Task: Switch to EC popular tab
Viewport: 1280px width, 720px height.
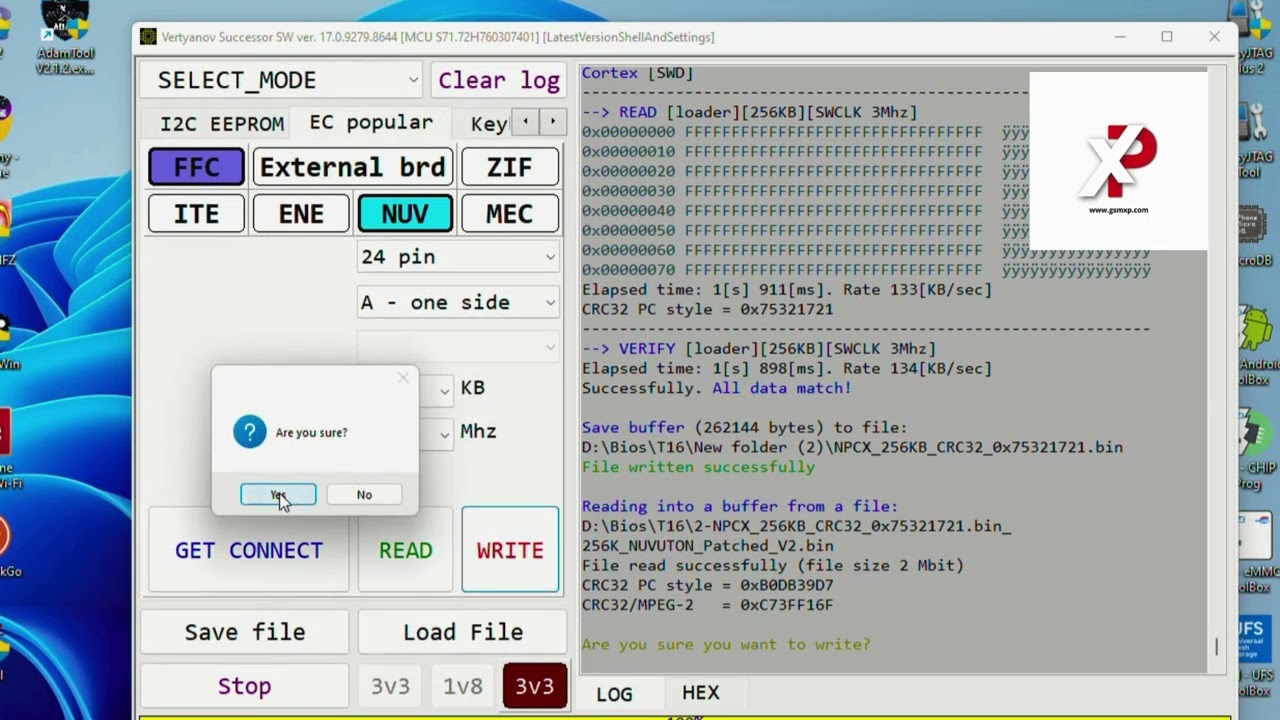Action: (x=371, y=122)
